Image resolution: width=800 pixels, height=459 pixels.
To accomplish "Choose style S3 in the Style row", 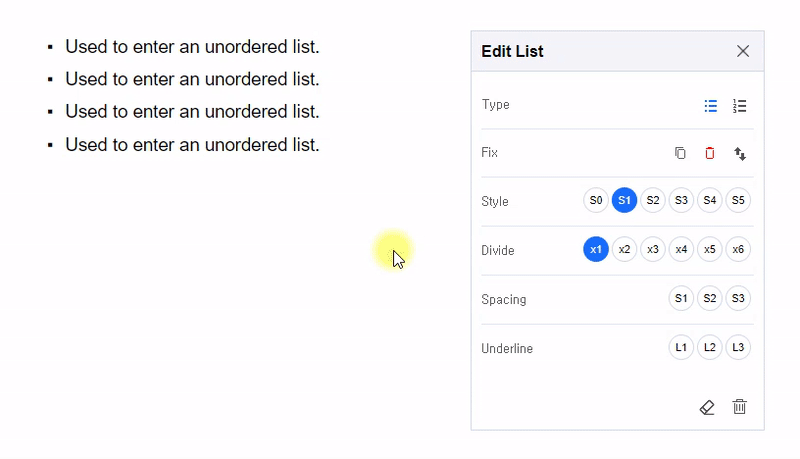I will [681, 200].
